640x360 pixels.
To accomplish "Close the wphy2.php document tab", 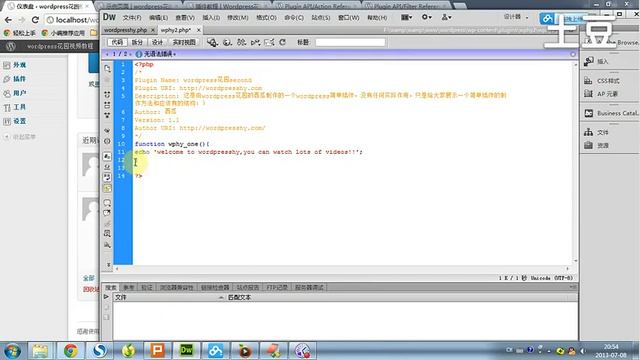I will [198, 30].
